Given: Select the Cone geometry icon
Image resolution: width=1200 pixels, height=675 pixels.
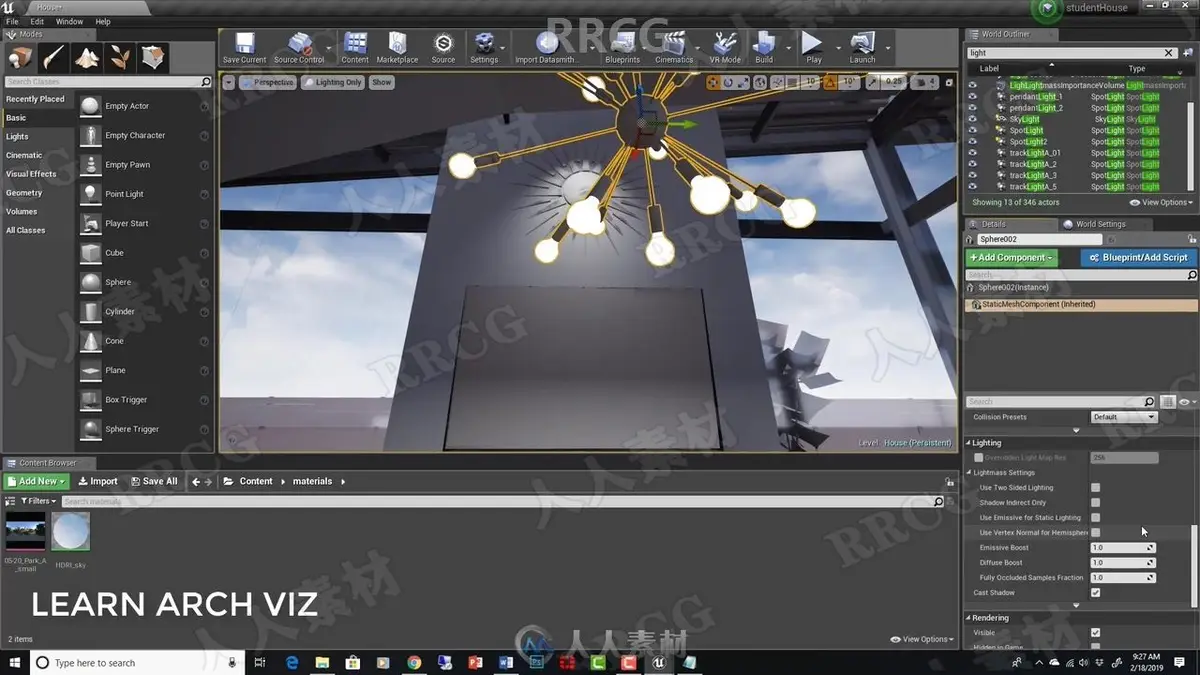Looking at the screenshot, I should pos(90,341).
